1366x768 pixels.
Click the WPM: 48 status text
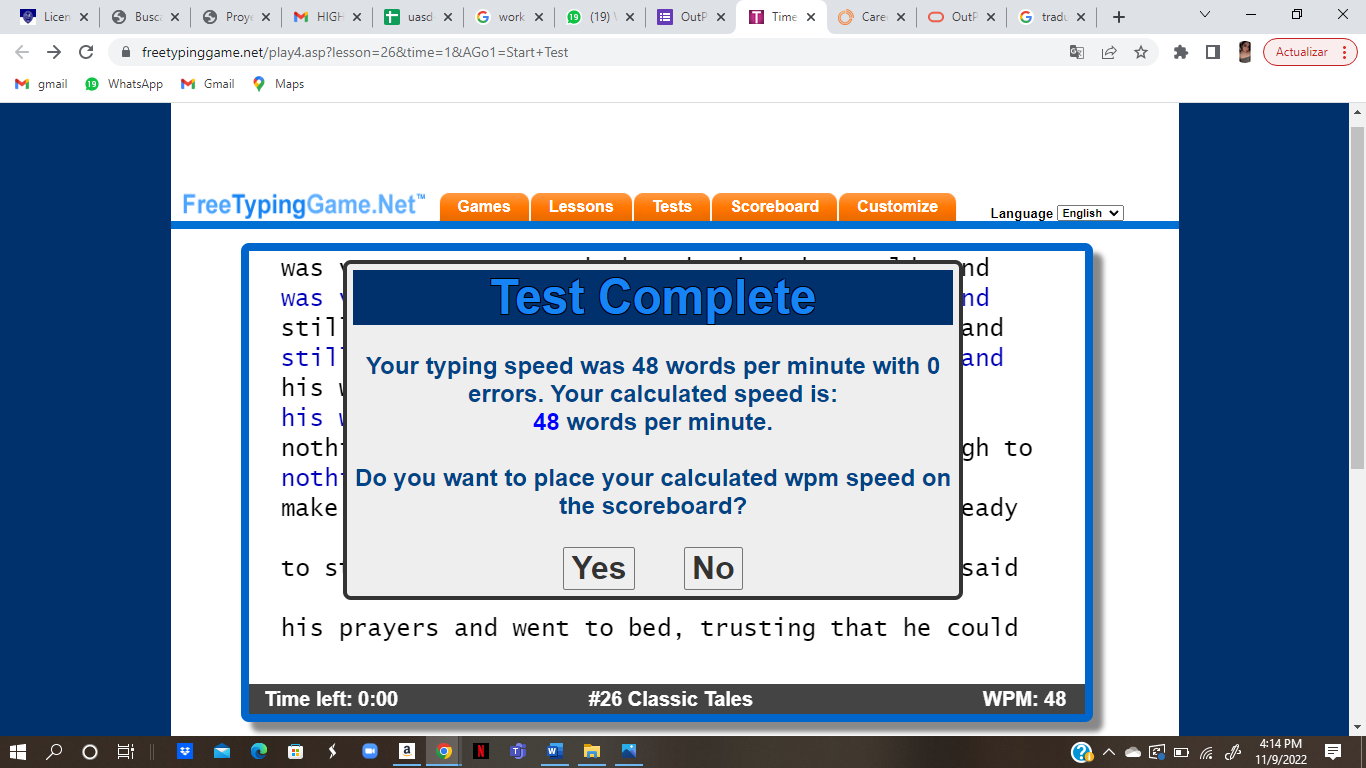pos(1024,699)
